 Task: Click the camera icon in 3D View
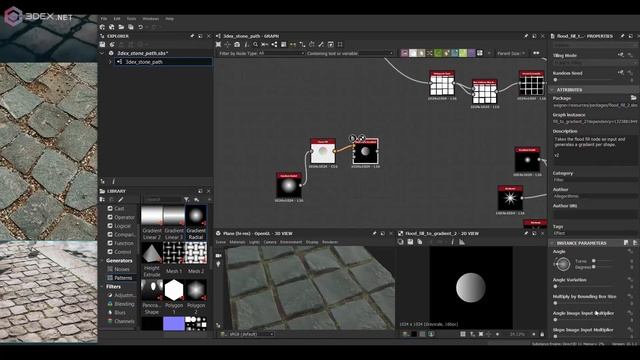218,256
